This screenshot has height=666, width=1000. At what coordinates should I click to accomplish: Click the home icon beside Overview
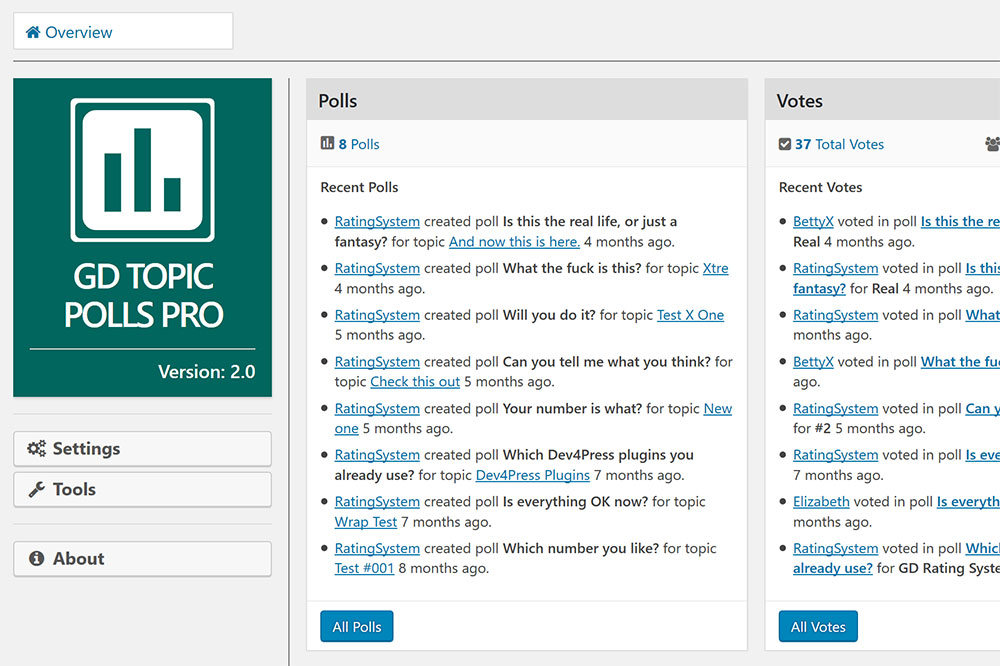tap(34, 32)
